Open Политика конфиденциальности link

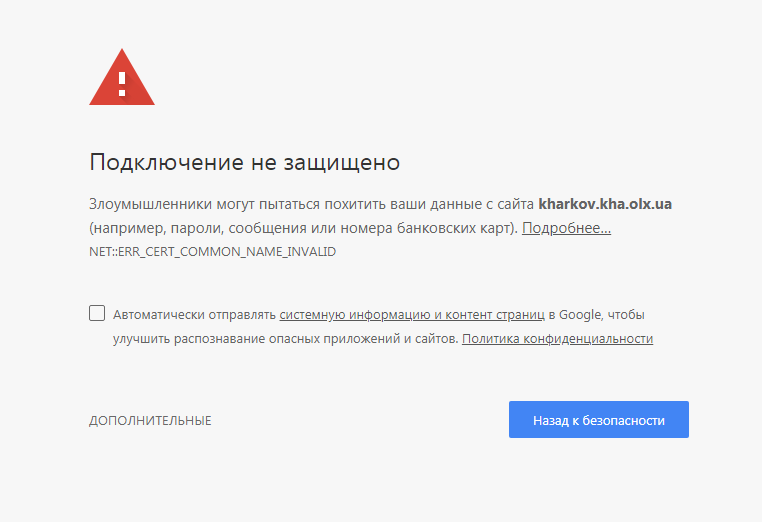[557, 338]
